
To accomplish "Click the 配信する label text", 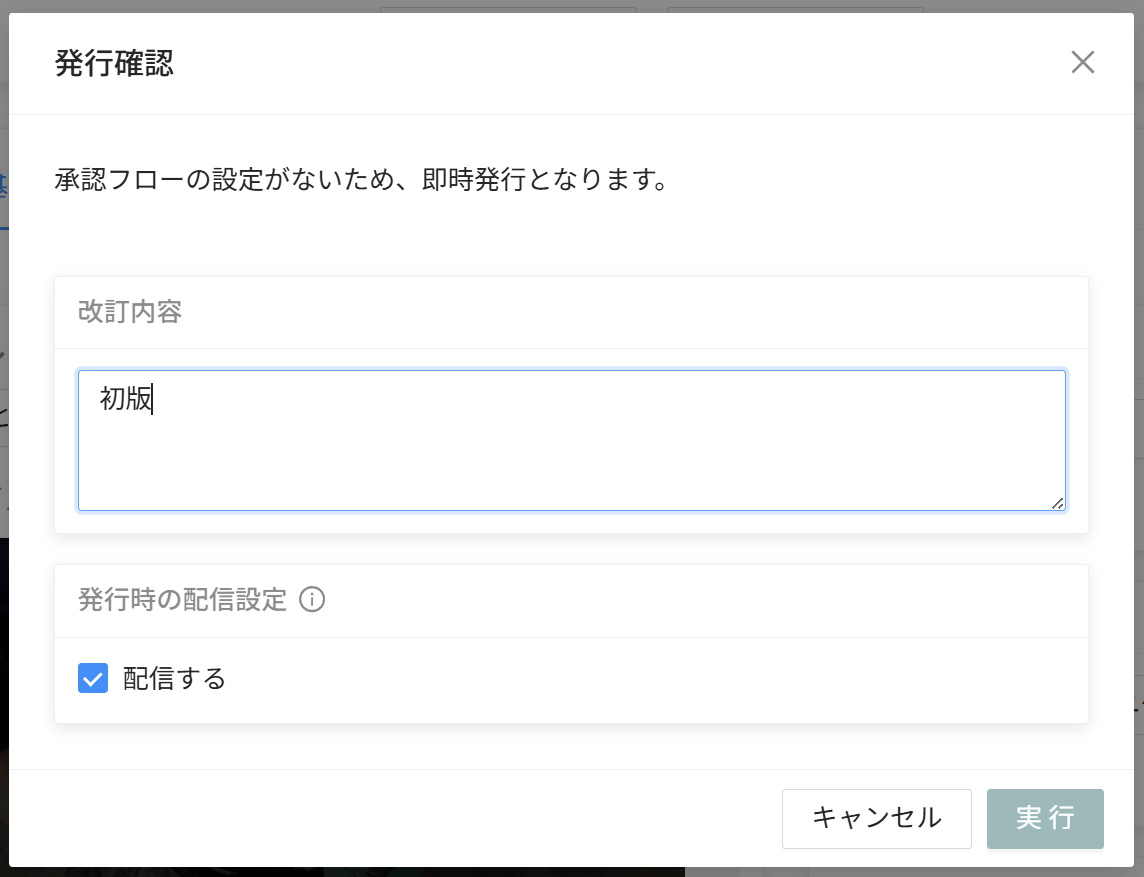I will (175, 679).
